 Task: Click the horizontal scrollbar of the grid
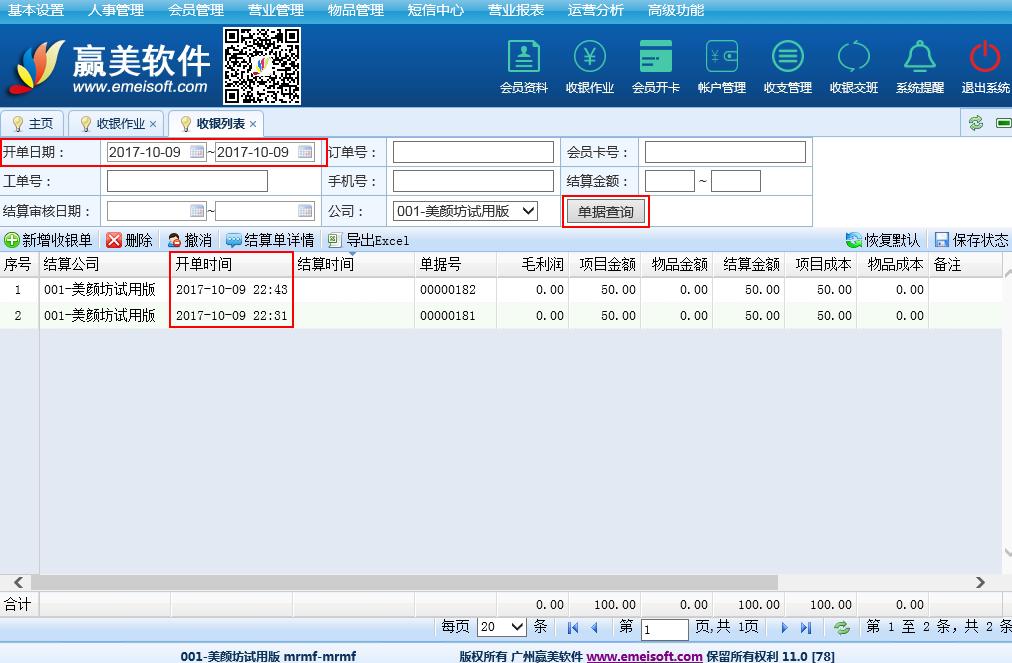coord(400,582)
